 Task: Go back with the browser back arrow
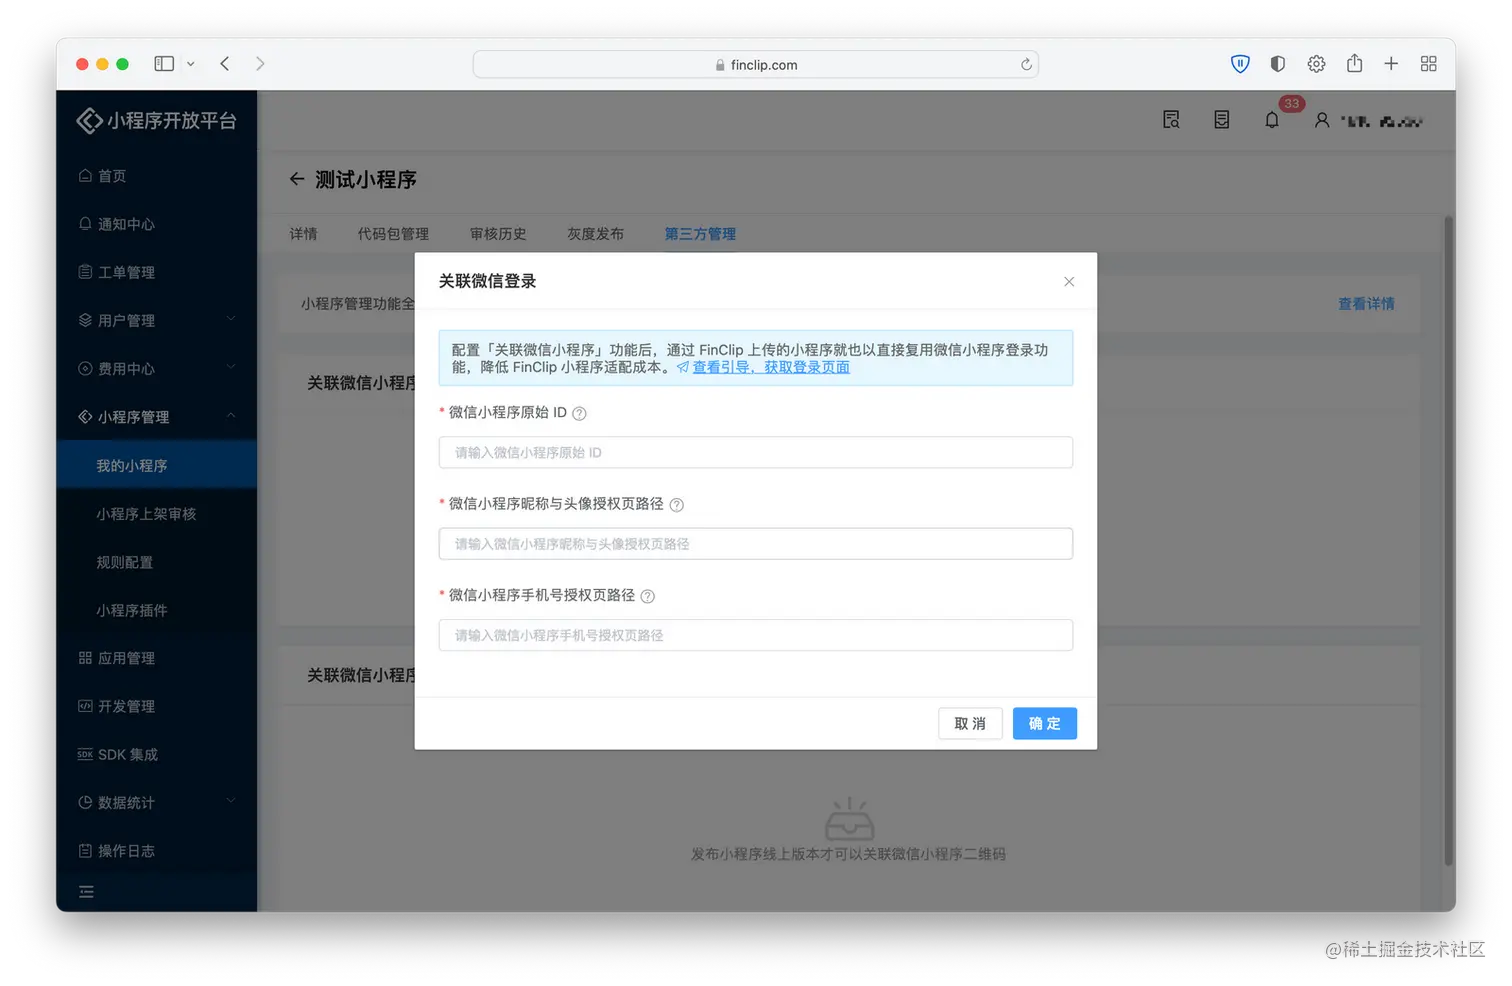[225, 64]
